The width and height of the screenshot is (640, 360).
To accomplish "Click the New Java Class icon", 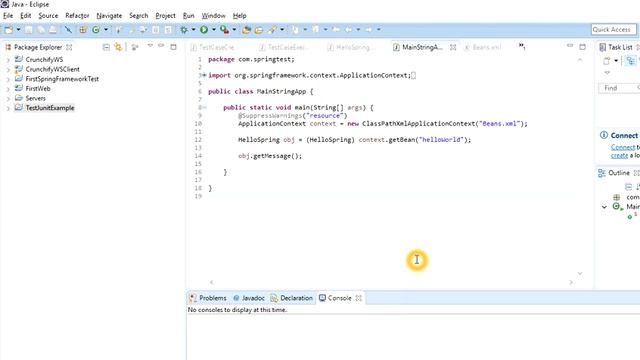I will 96,30.
